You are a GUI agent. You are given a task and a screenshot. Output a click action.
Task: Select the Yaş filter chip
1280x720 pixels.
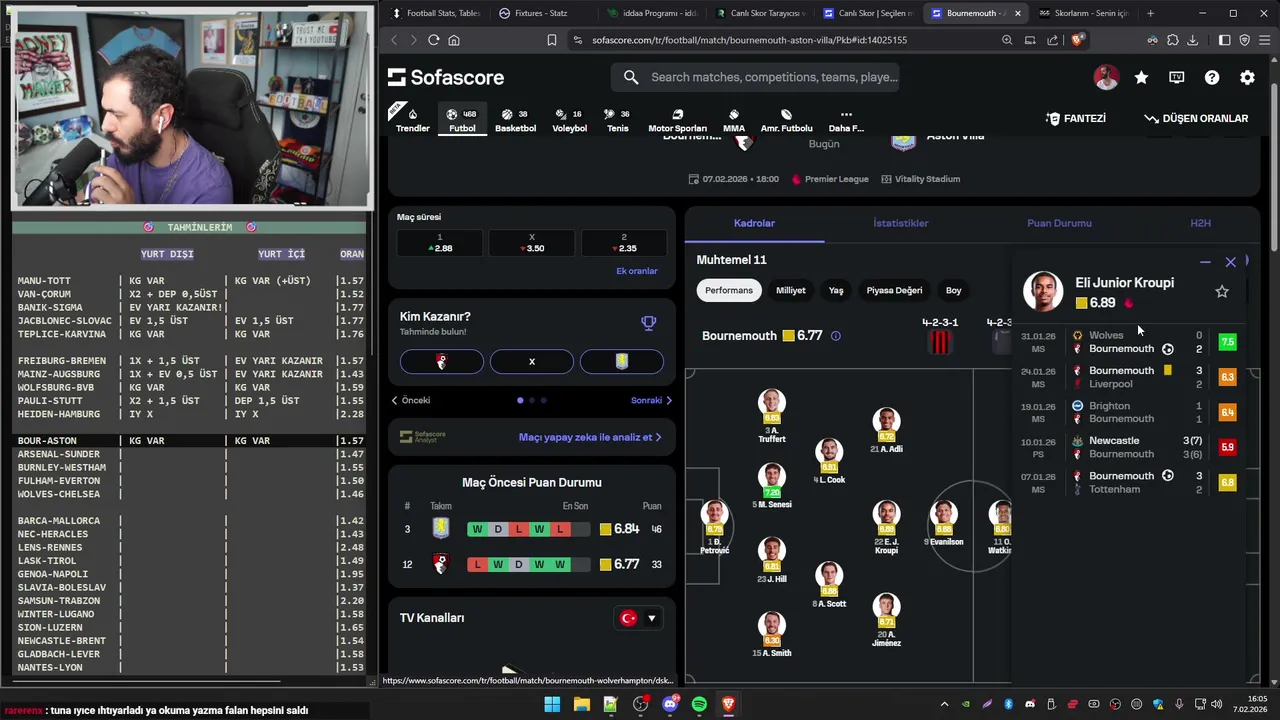click(836, 290)
